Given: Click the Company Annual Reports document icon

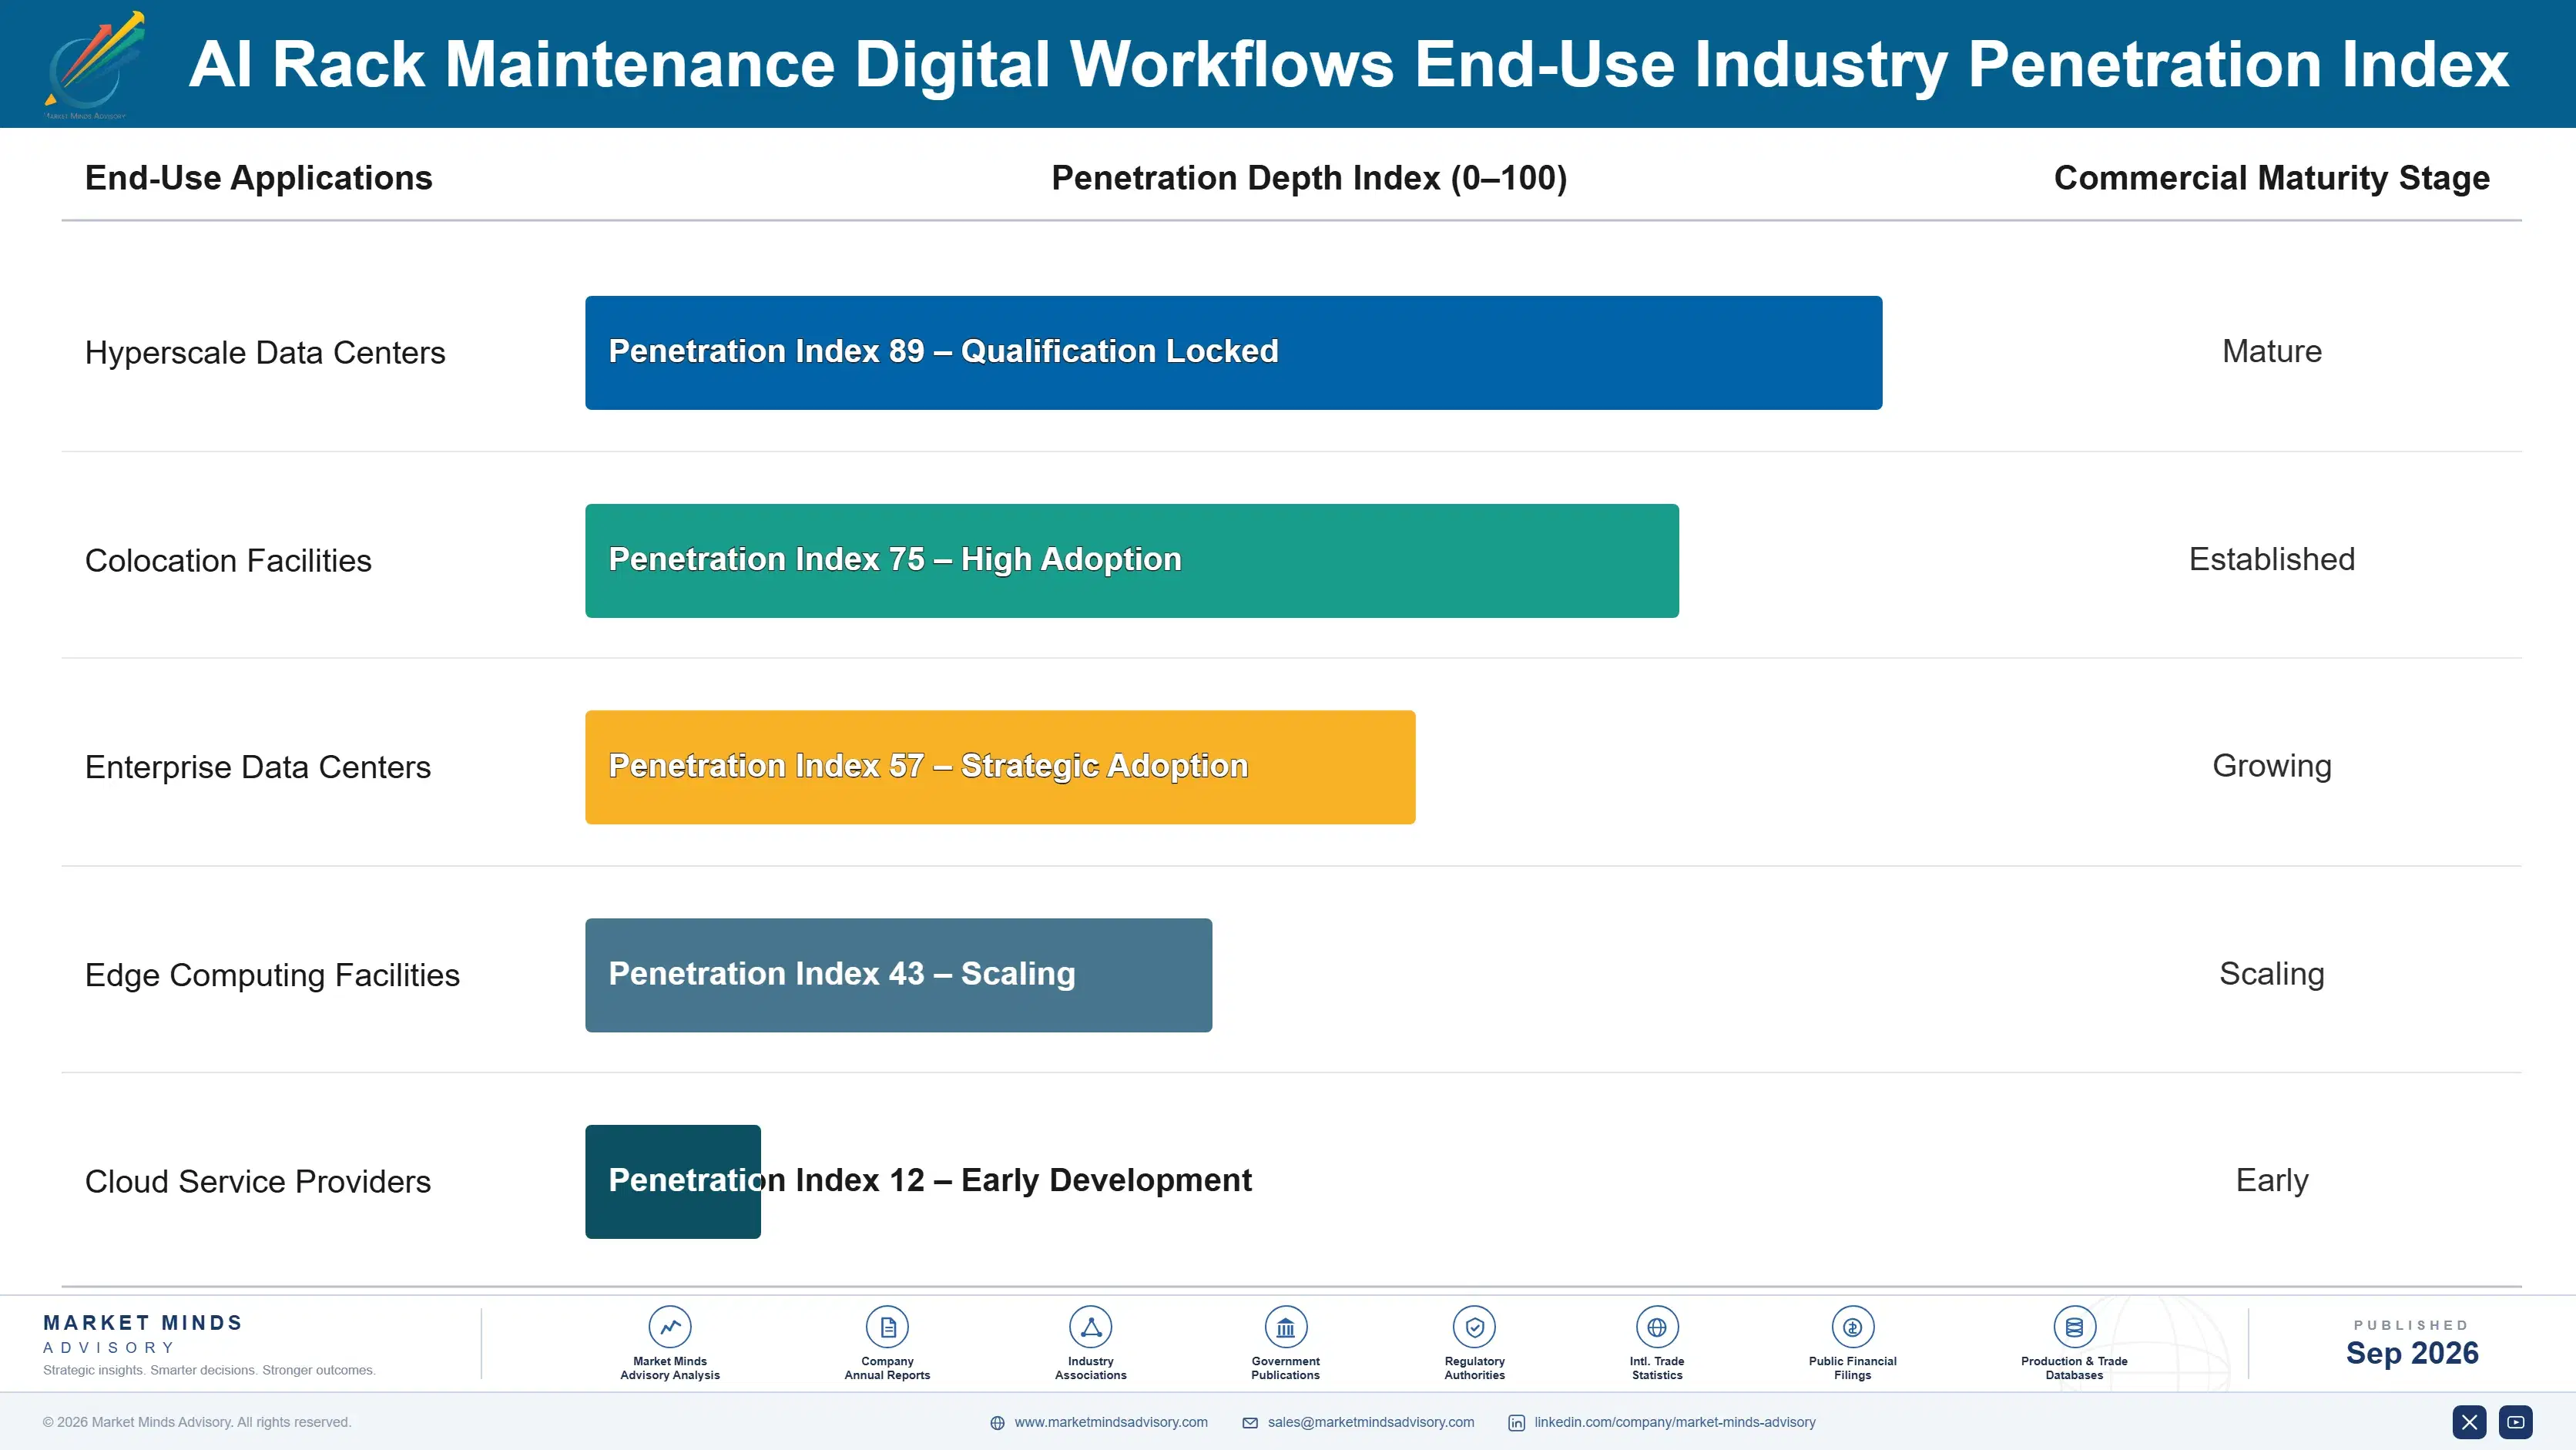Looking at the screenshot, I should [x=887, y=1327].
